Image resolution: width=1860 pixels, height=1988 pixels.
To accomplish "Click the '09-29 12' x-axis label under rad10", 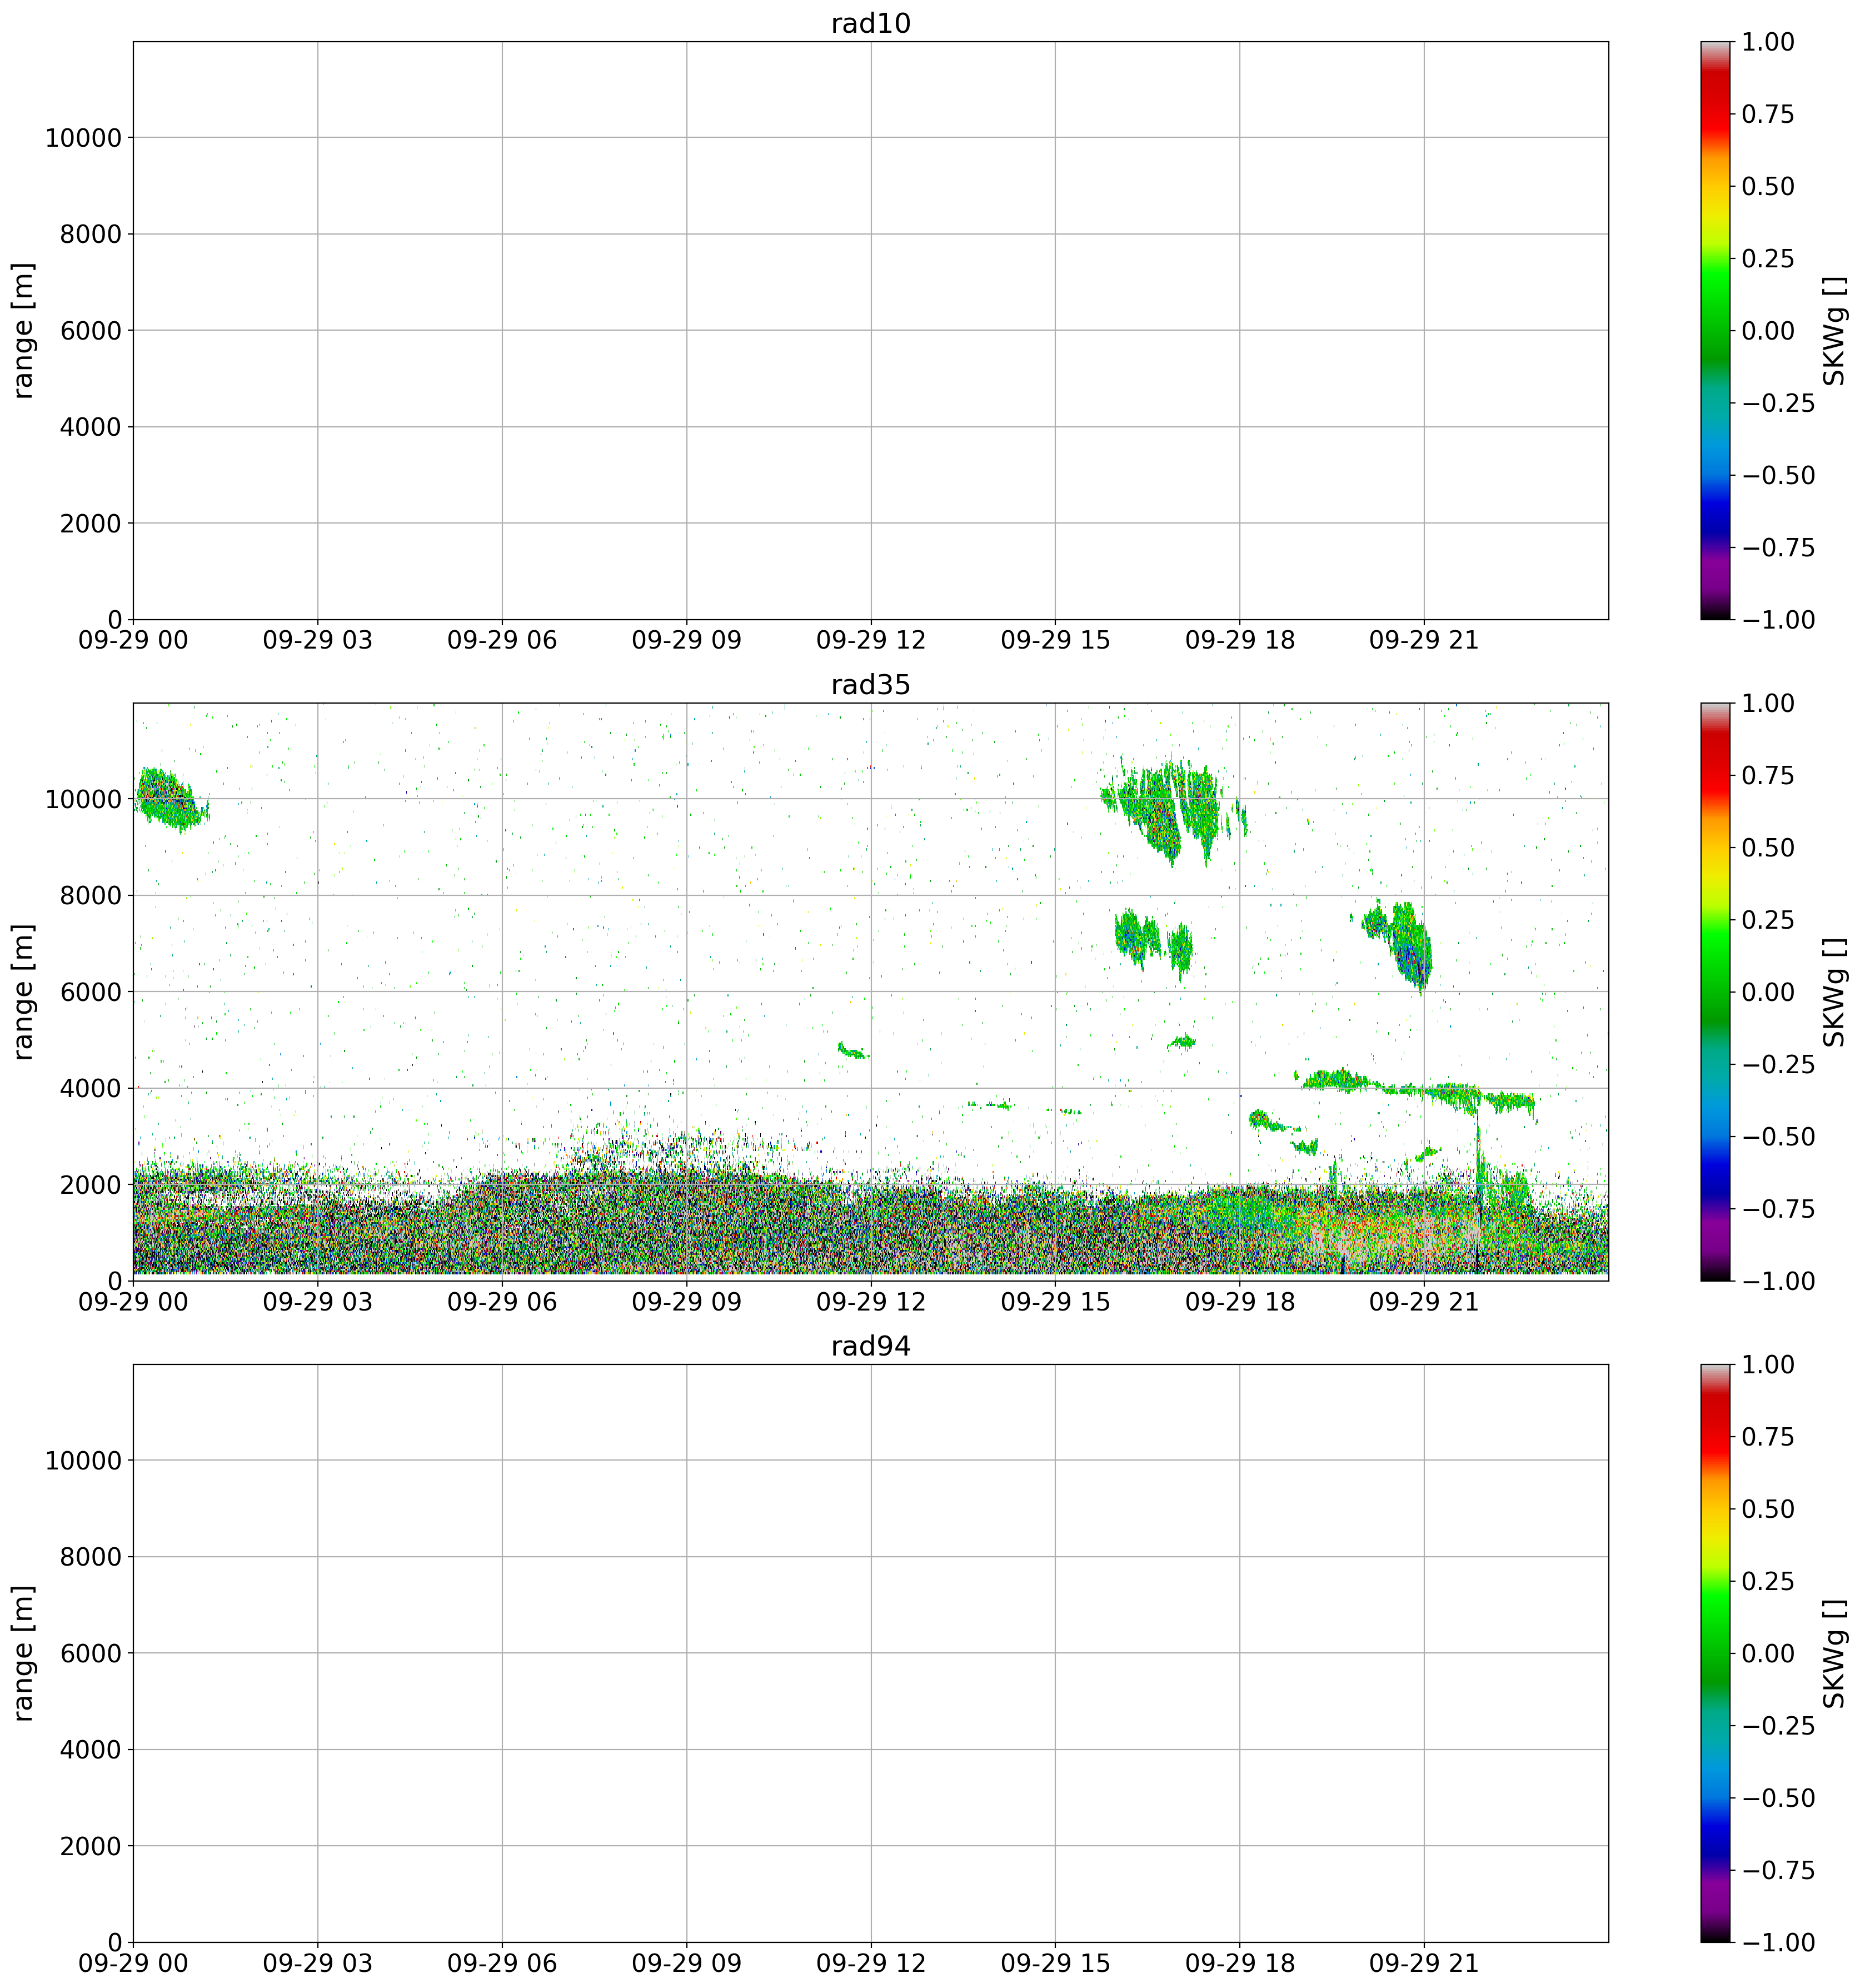I will (871, 640).
